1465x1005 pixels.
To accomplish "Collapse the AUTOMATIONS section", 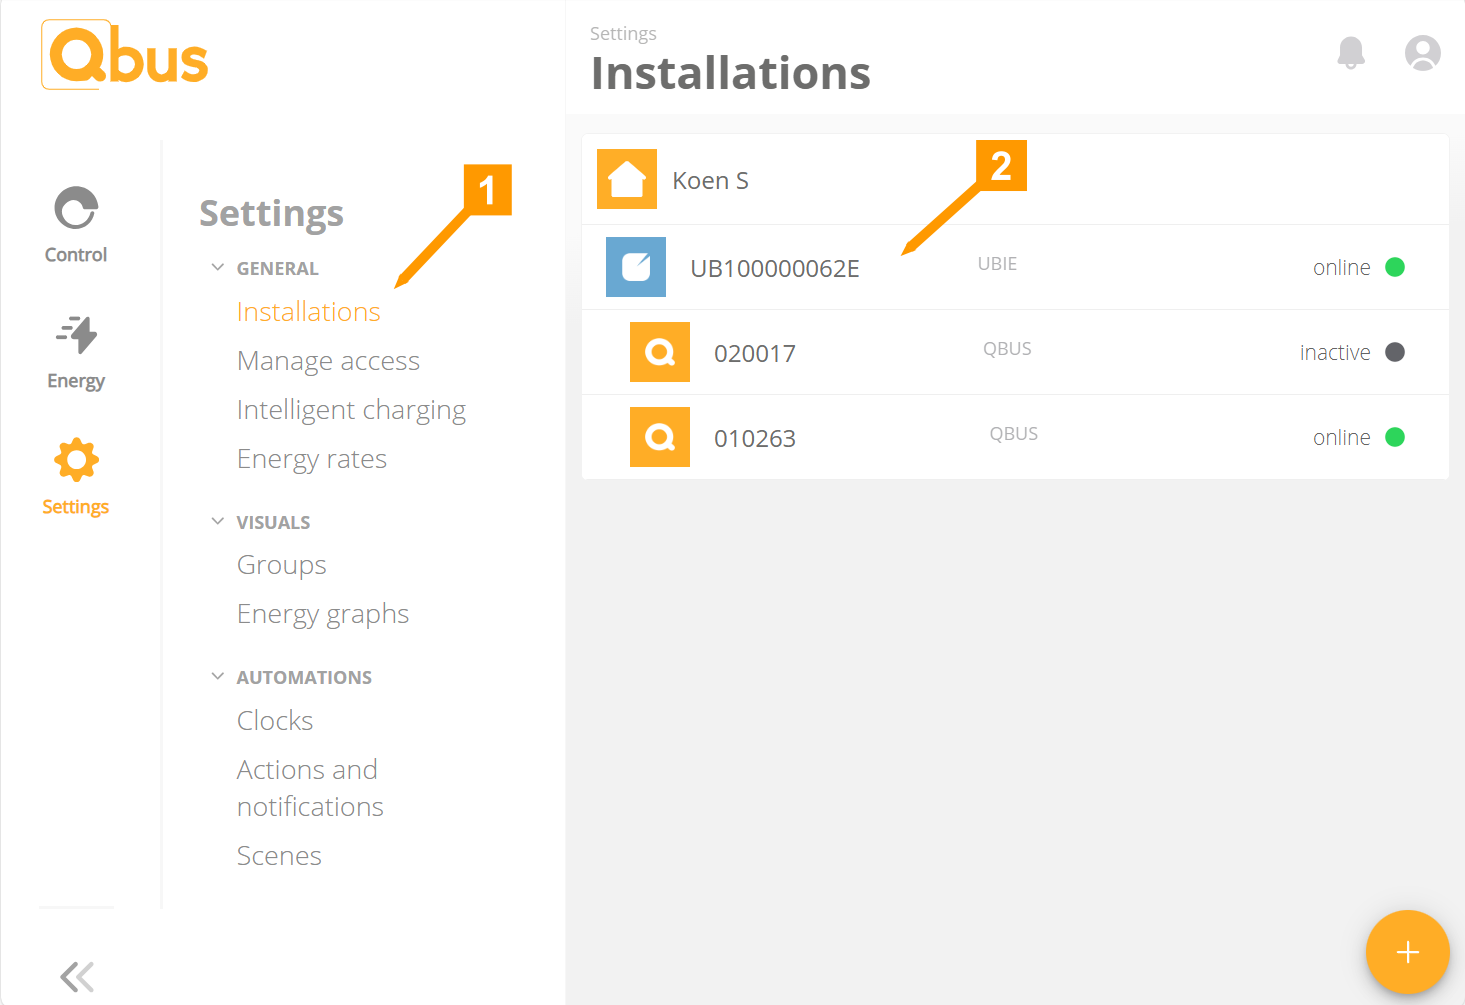I will (218, 677).
